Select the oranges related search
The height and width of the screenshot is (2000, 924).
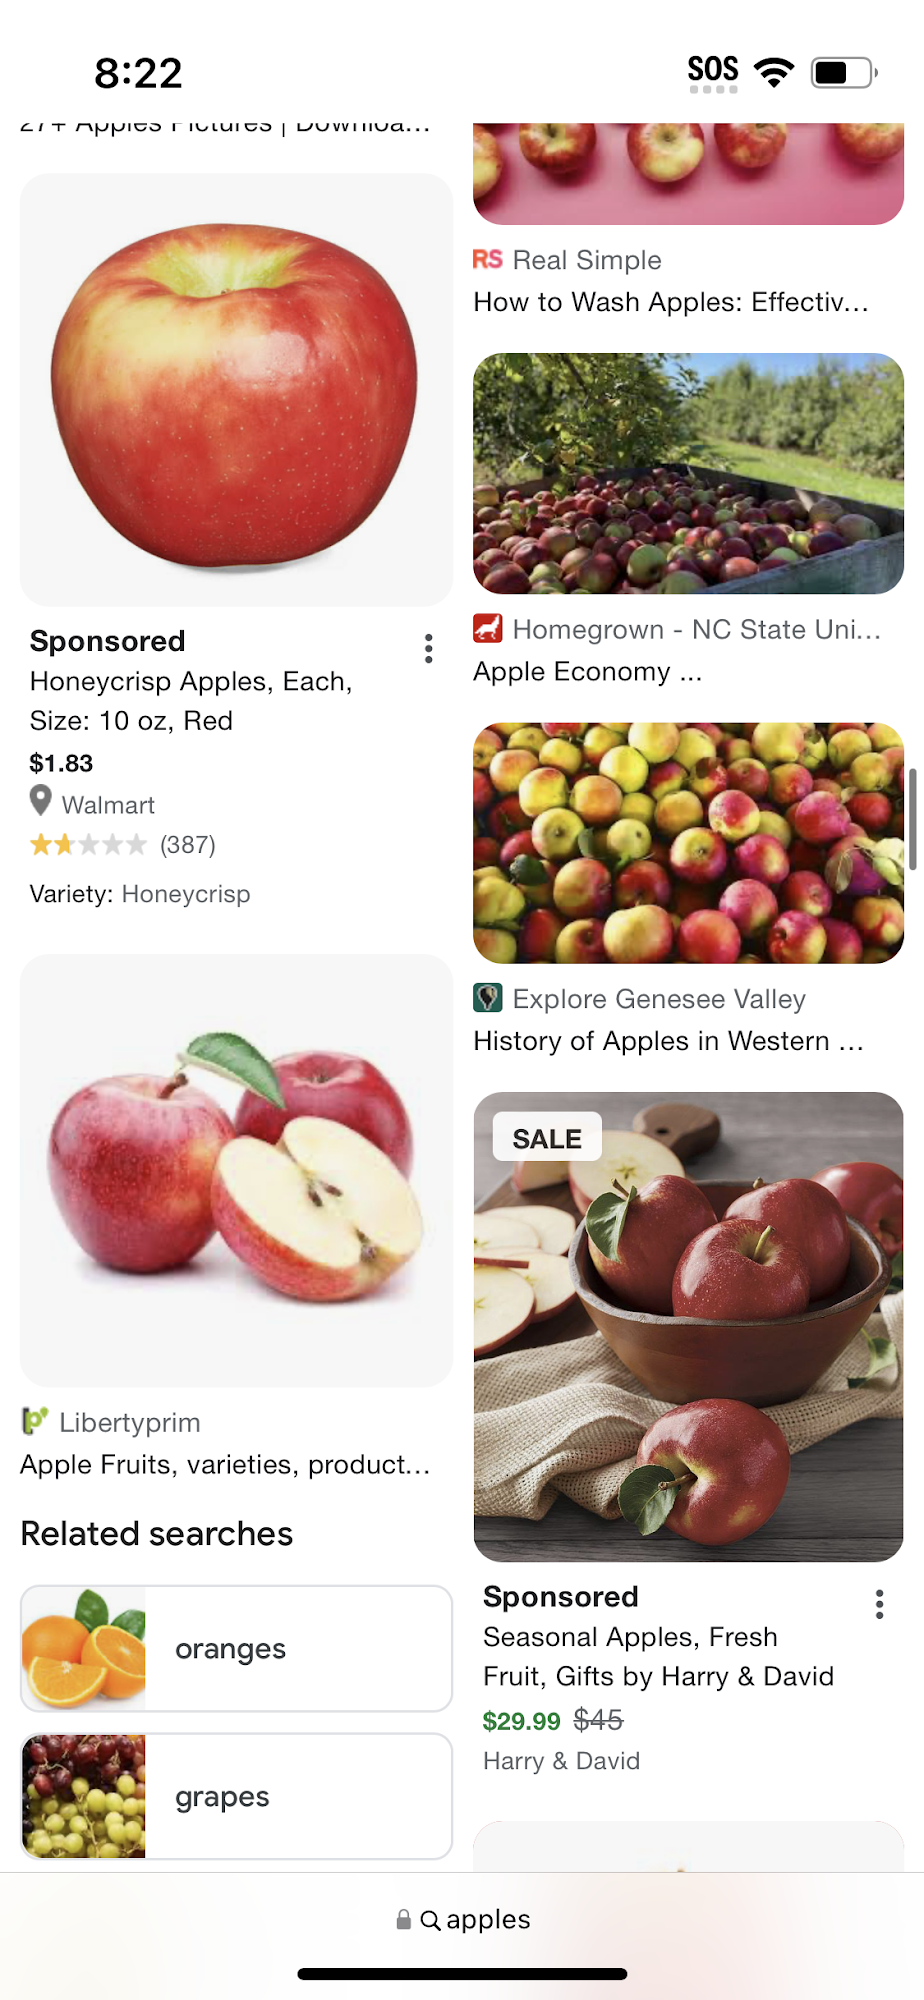[236, 1648]
